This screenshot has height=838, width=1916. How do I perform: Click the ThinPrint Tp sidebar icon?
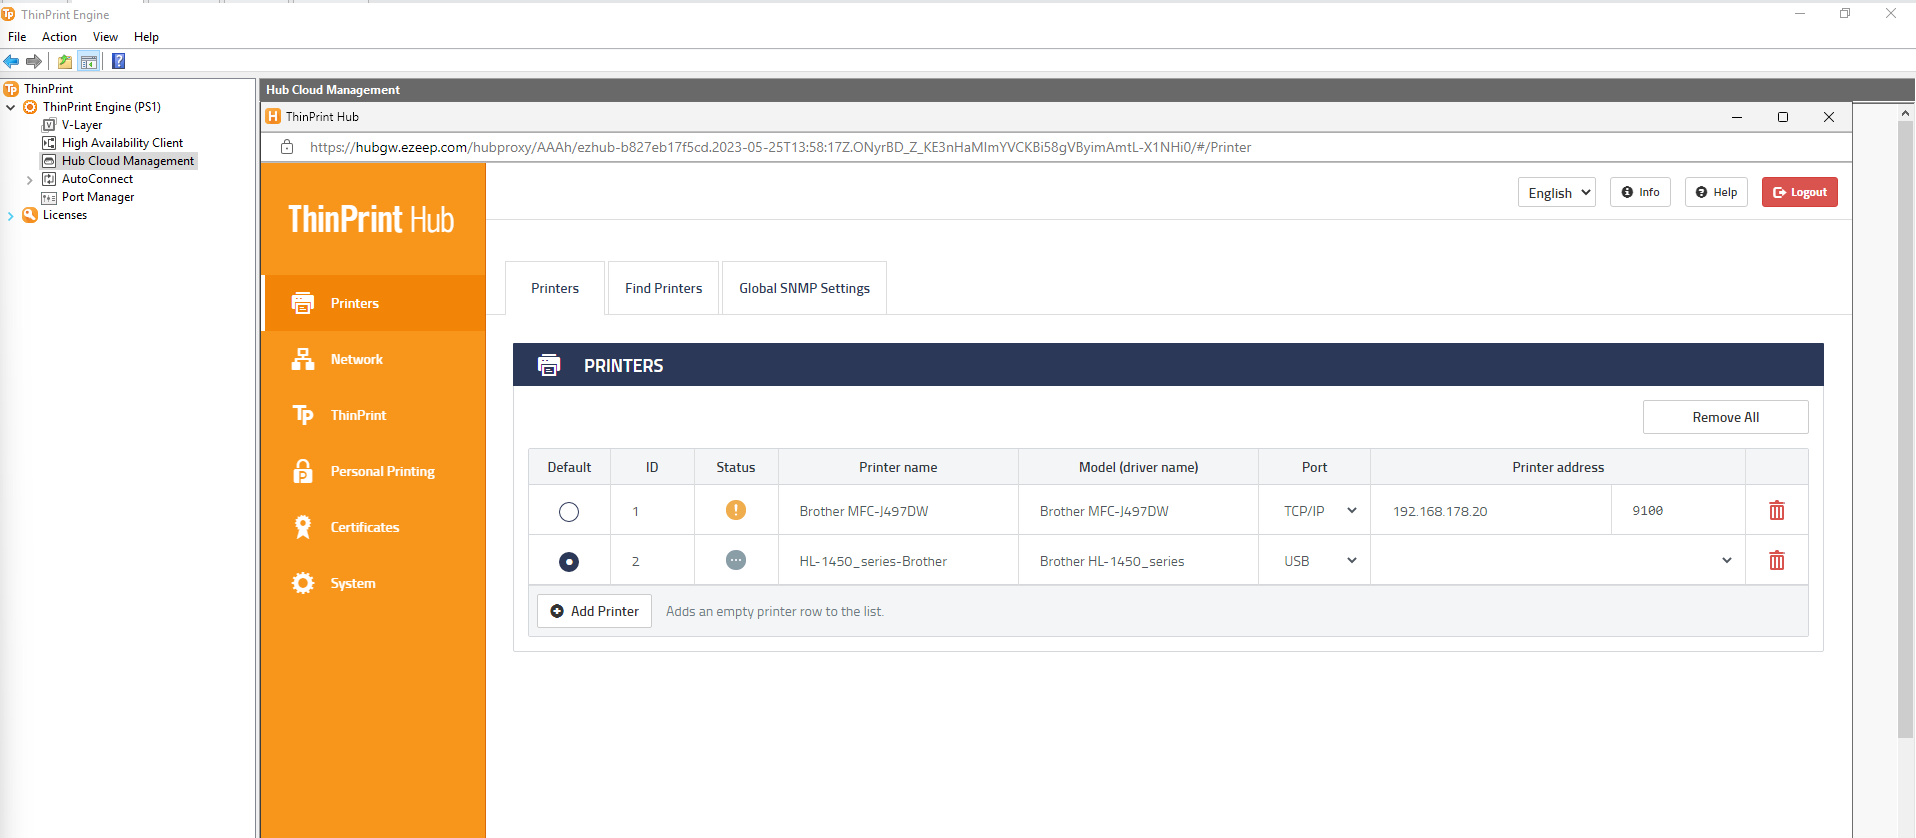(303, 415)
